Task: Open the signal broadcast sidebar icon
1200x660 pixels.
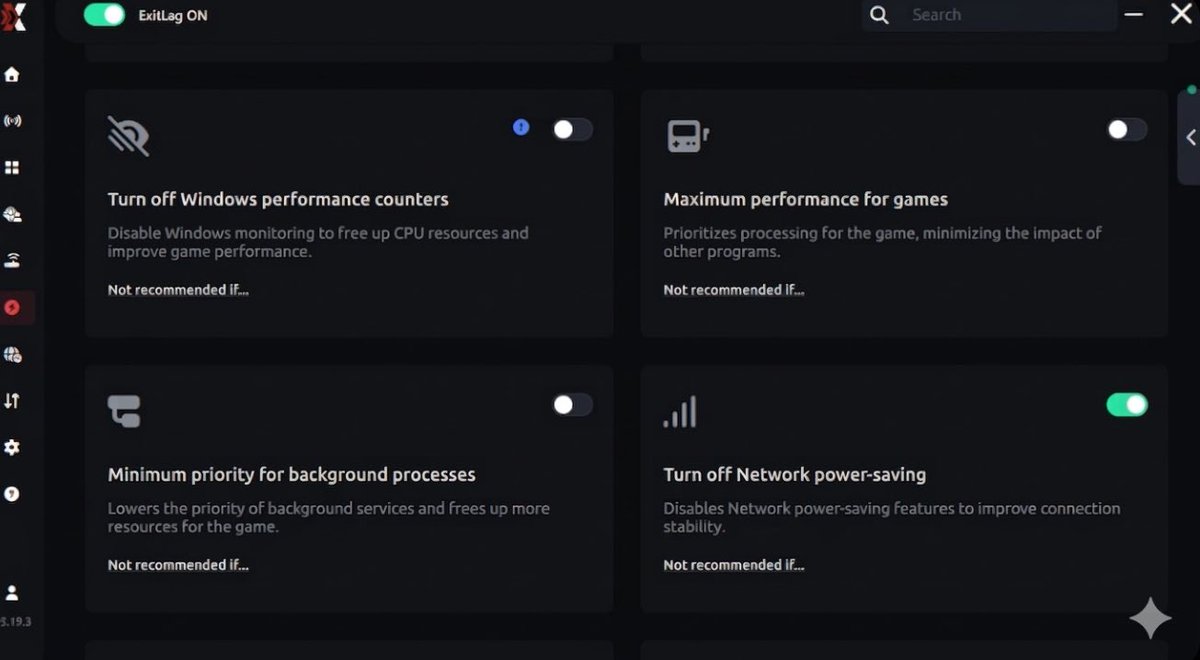Action: pos(12,121)
